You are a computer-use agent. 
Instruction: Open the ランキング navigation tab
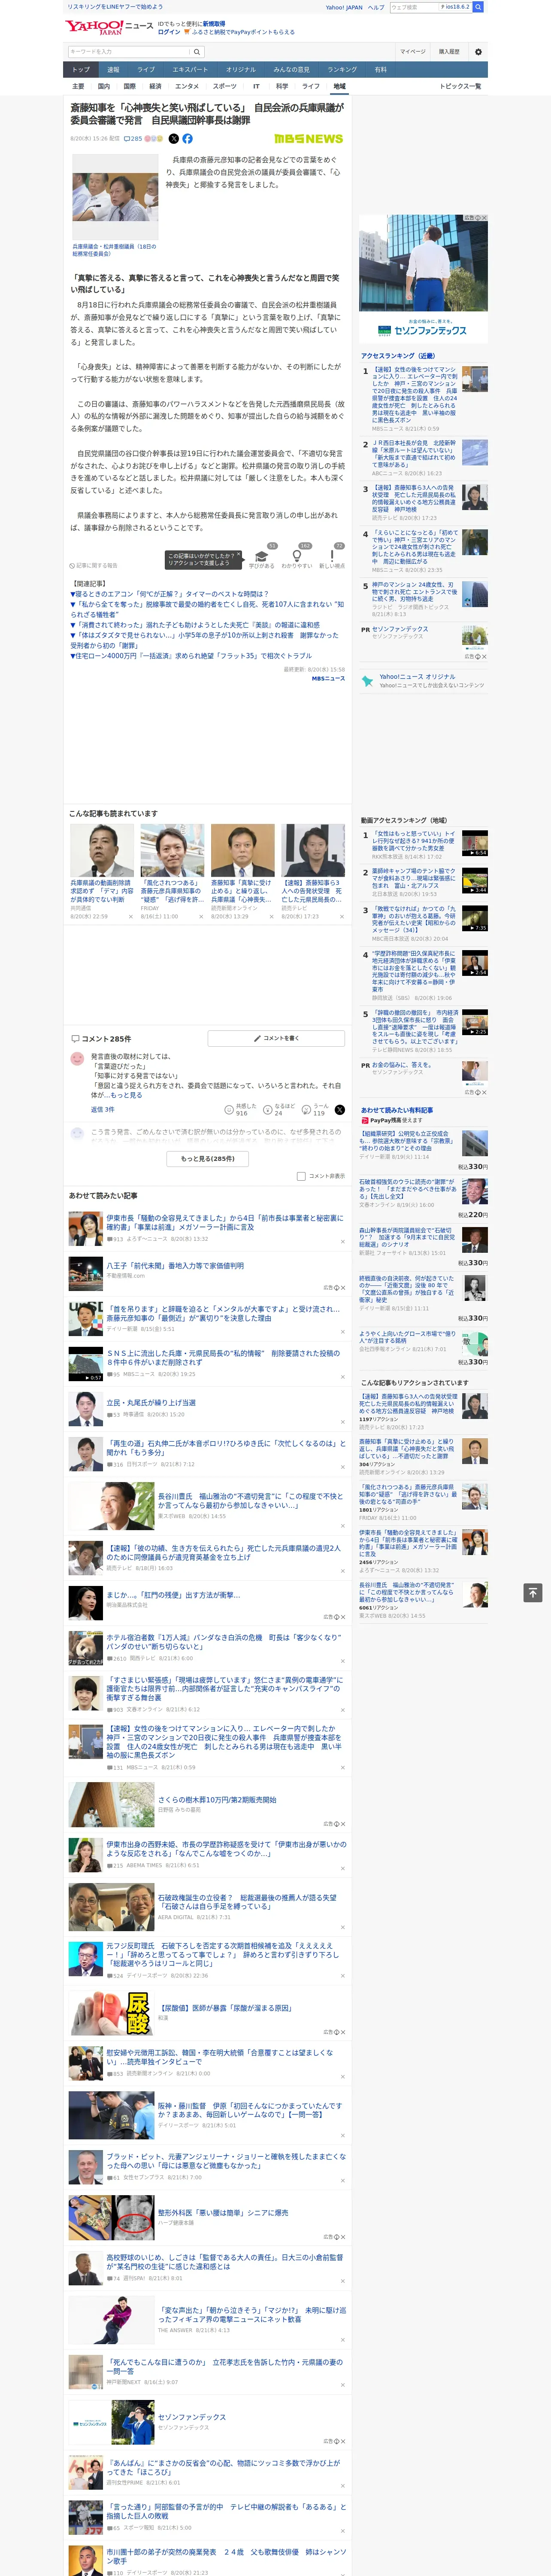pyautogui.click(x=342, y=70)
